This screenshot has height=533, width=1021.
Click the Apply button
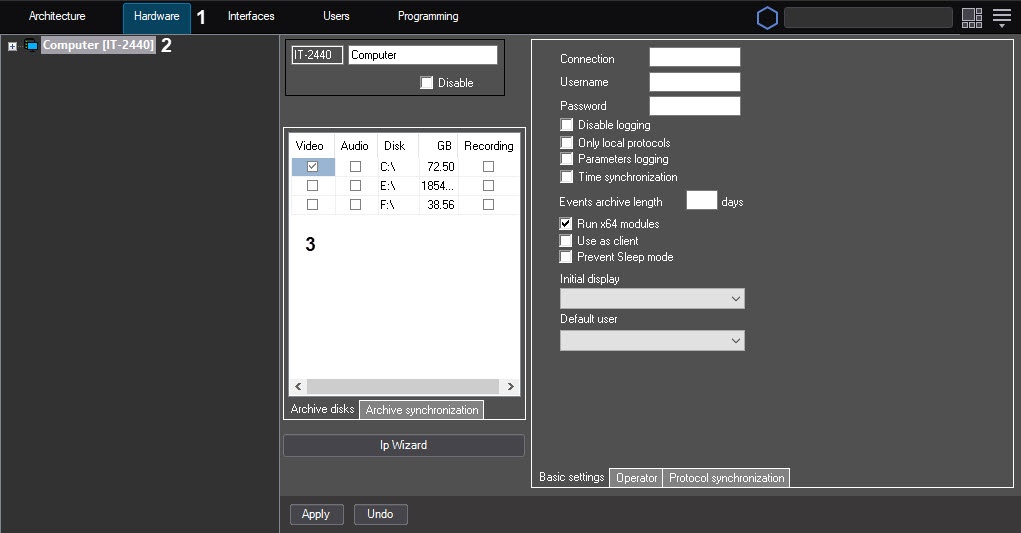click(316, 514)
